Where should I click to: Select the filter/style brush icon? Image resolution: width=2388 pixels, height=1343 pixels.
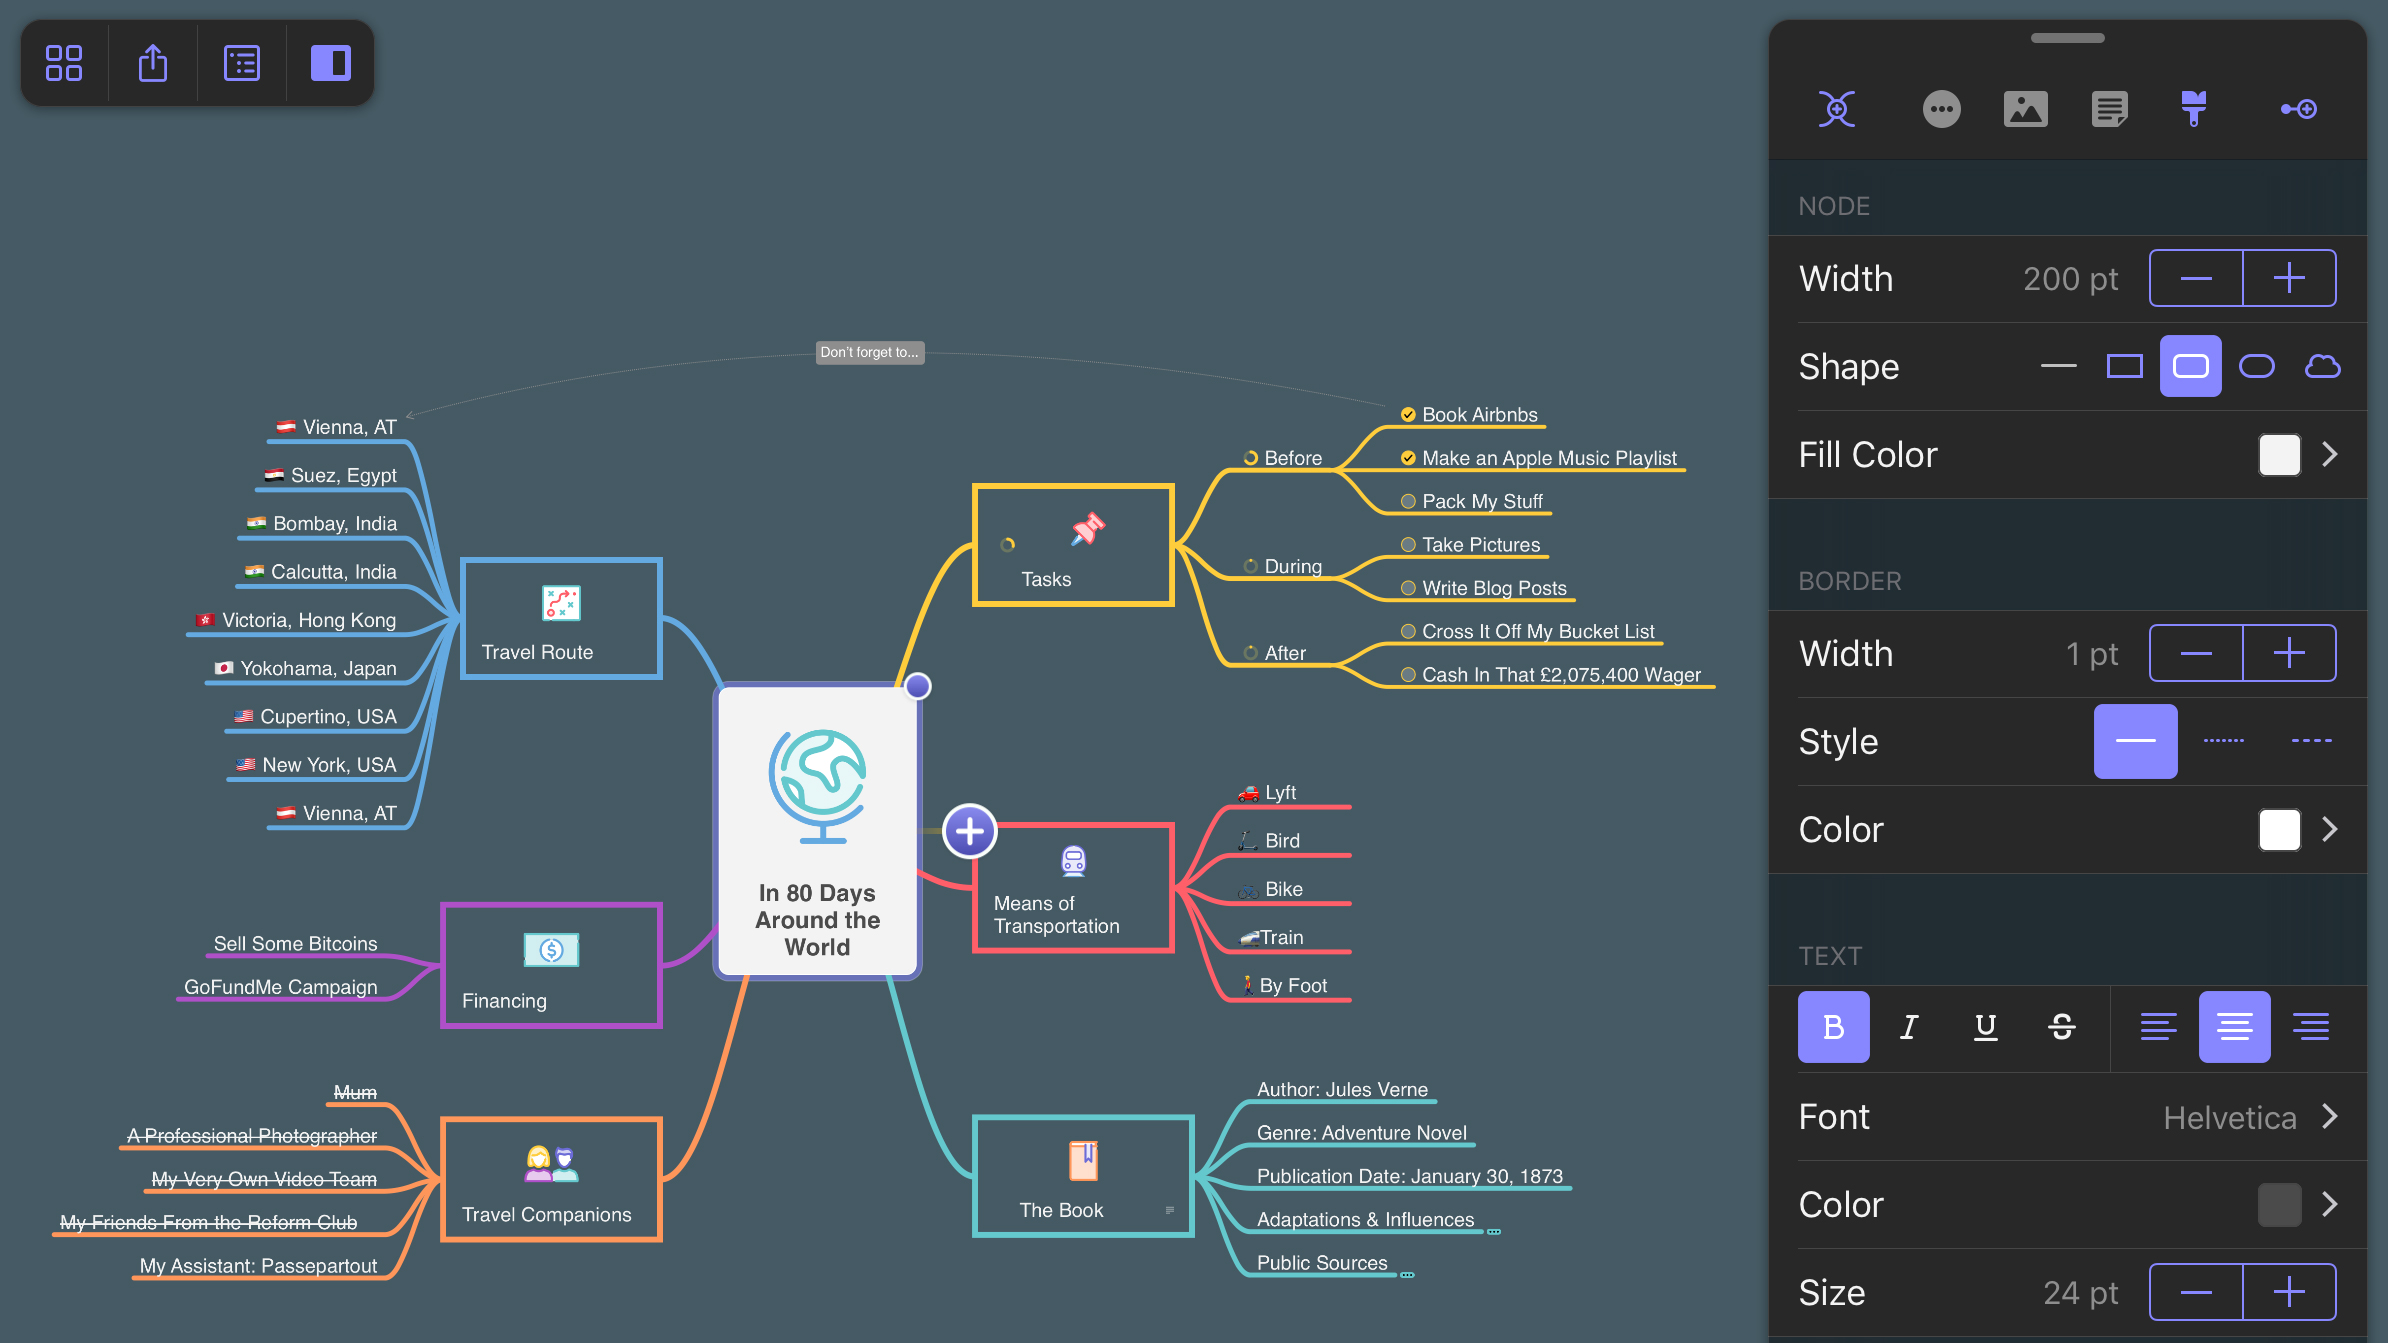tap(2194, 108)
